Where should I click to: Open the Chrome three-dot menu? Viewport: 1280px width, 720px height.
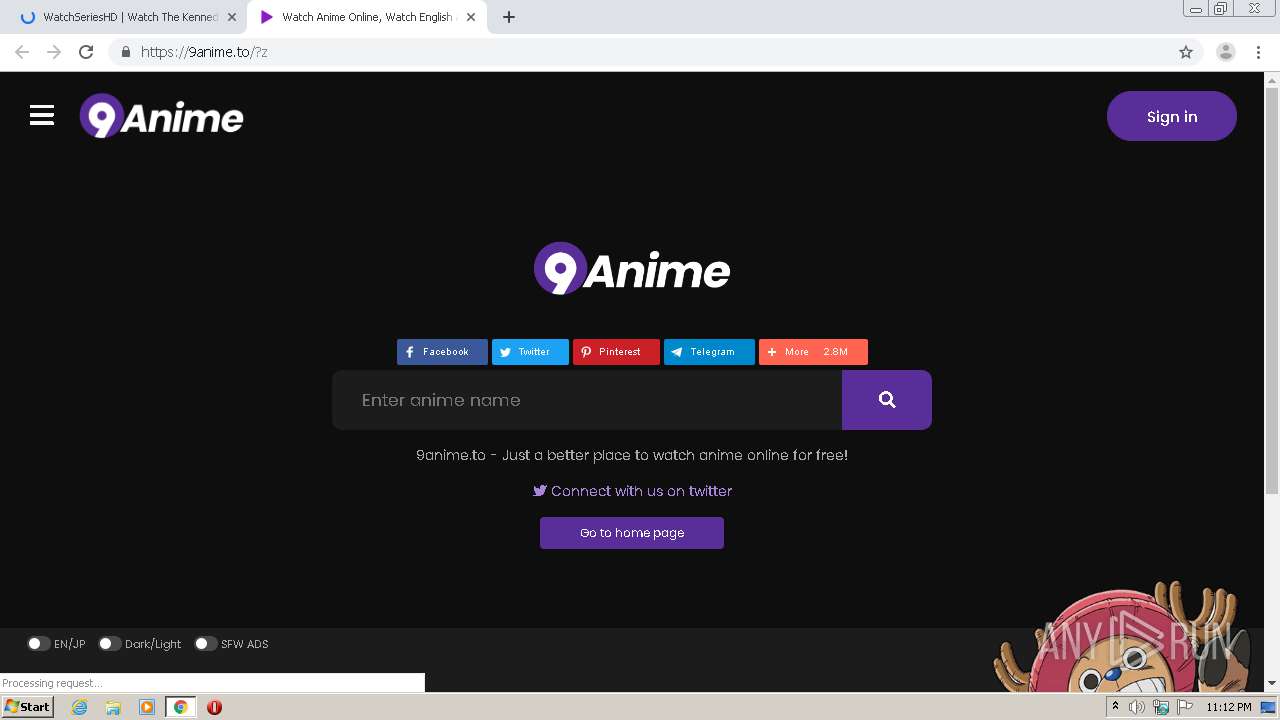click(x=1258, y=52)
